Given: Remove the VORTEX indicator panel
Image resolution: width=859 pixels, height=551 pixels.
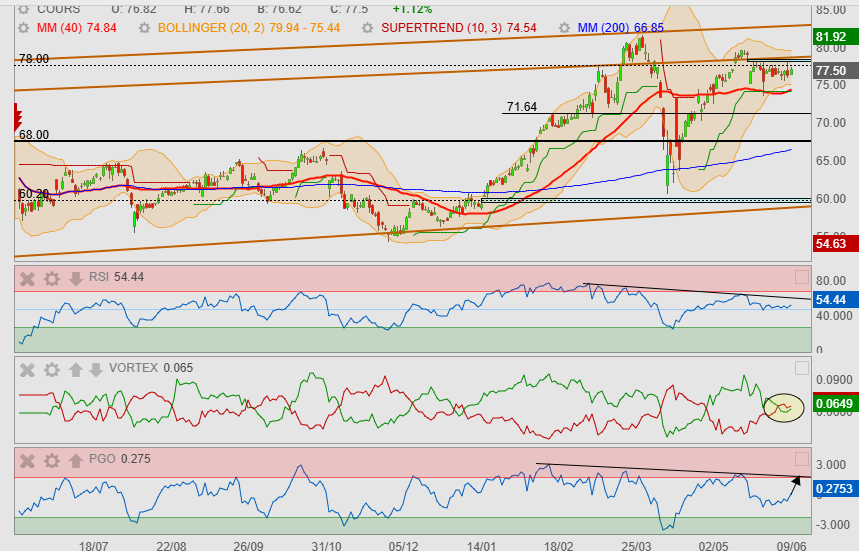Looking at the screenshot, I should point(27,370).
